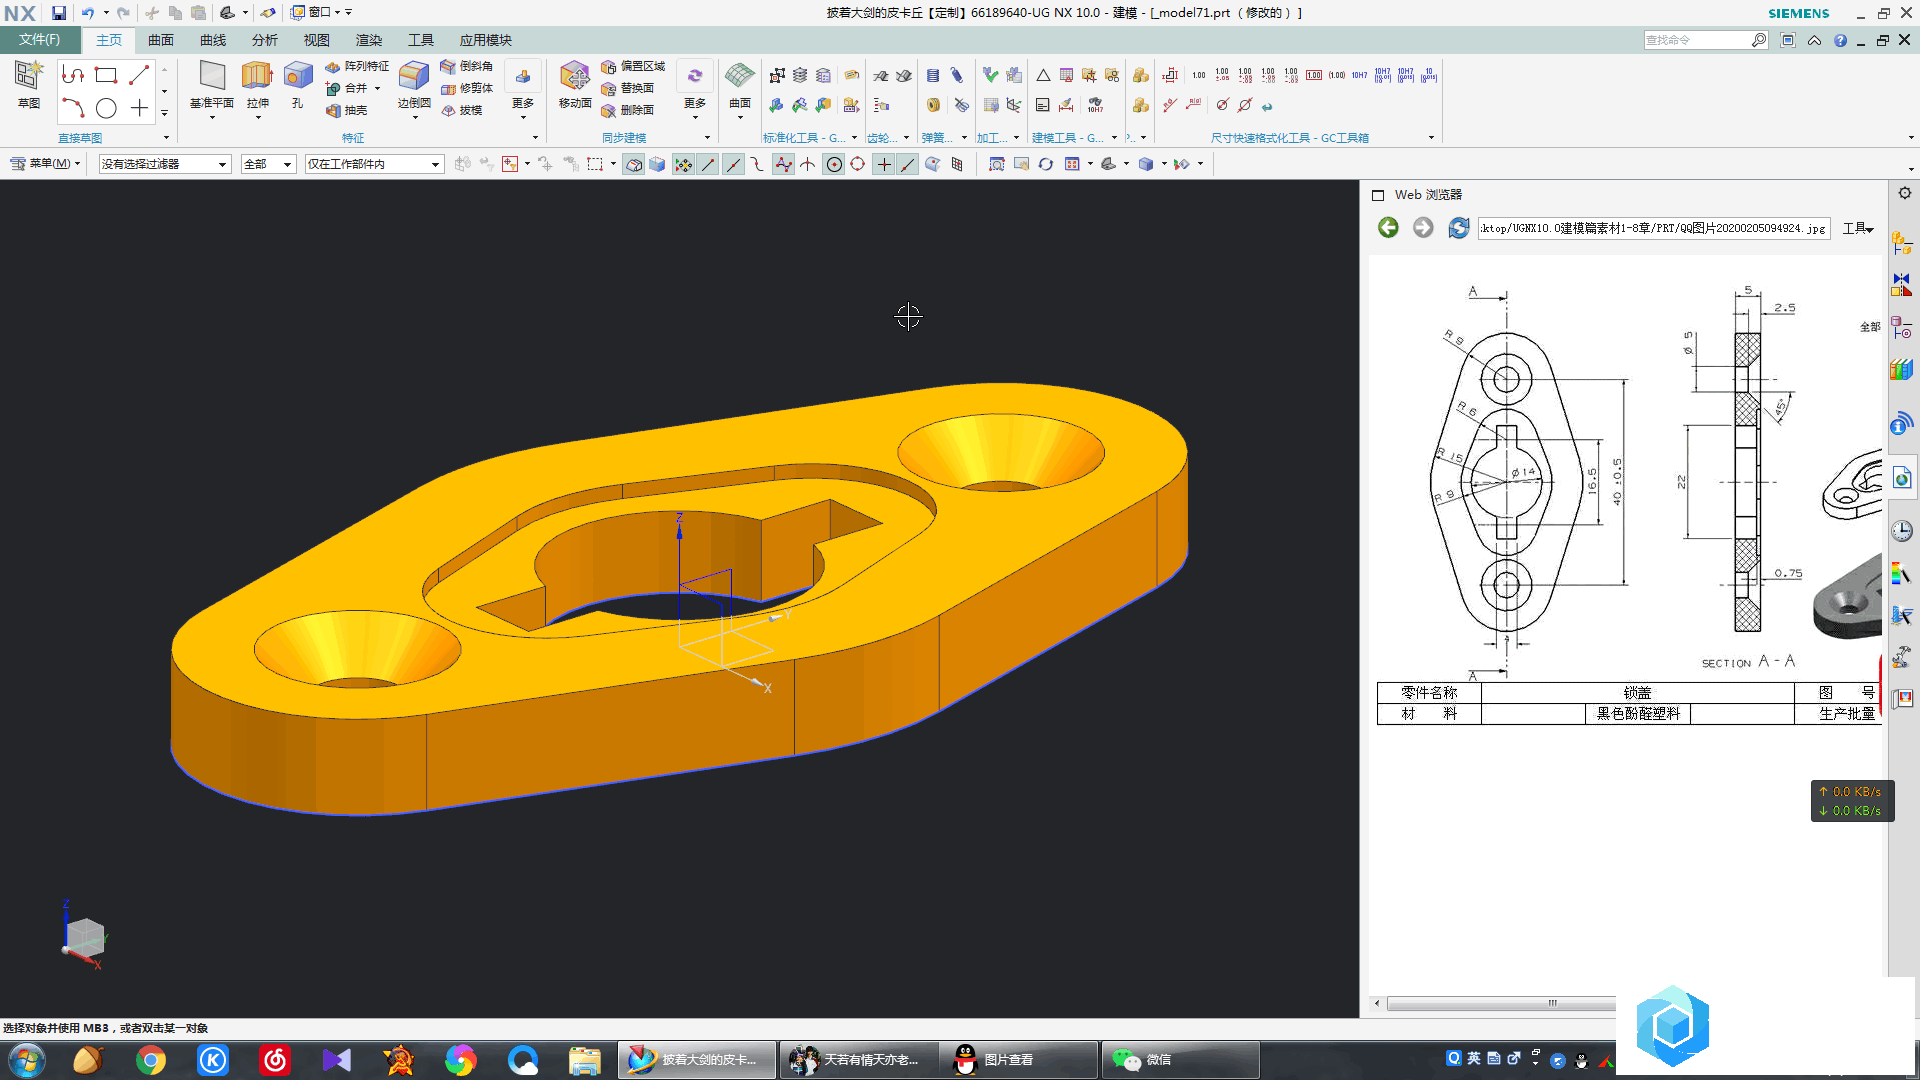Click the Shell (抽壳) tool

(x=347, y=110)
